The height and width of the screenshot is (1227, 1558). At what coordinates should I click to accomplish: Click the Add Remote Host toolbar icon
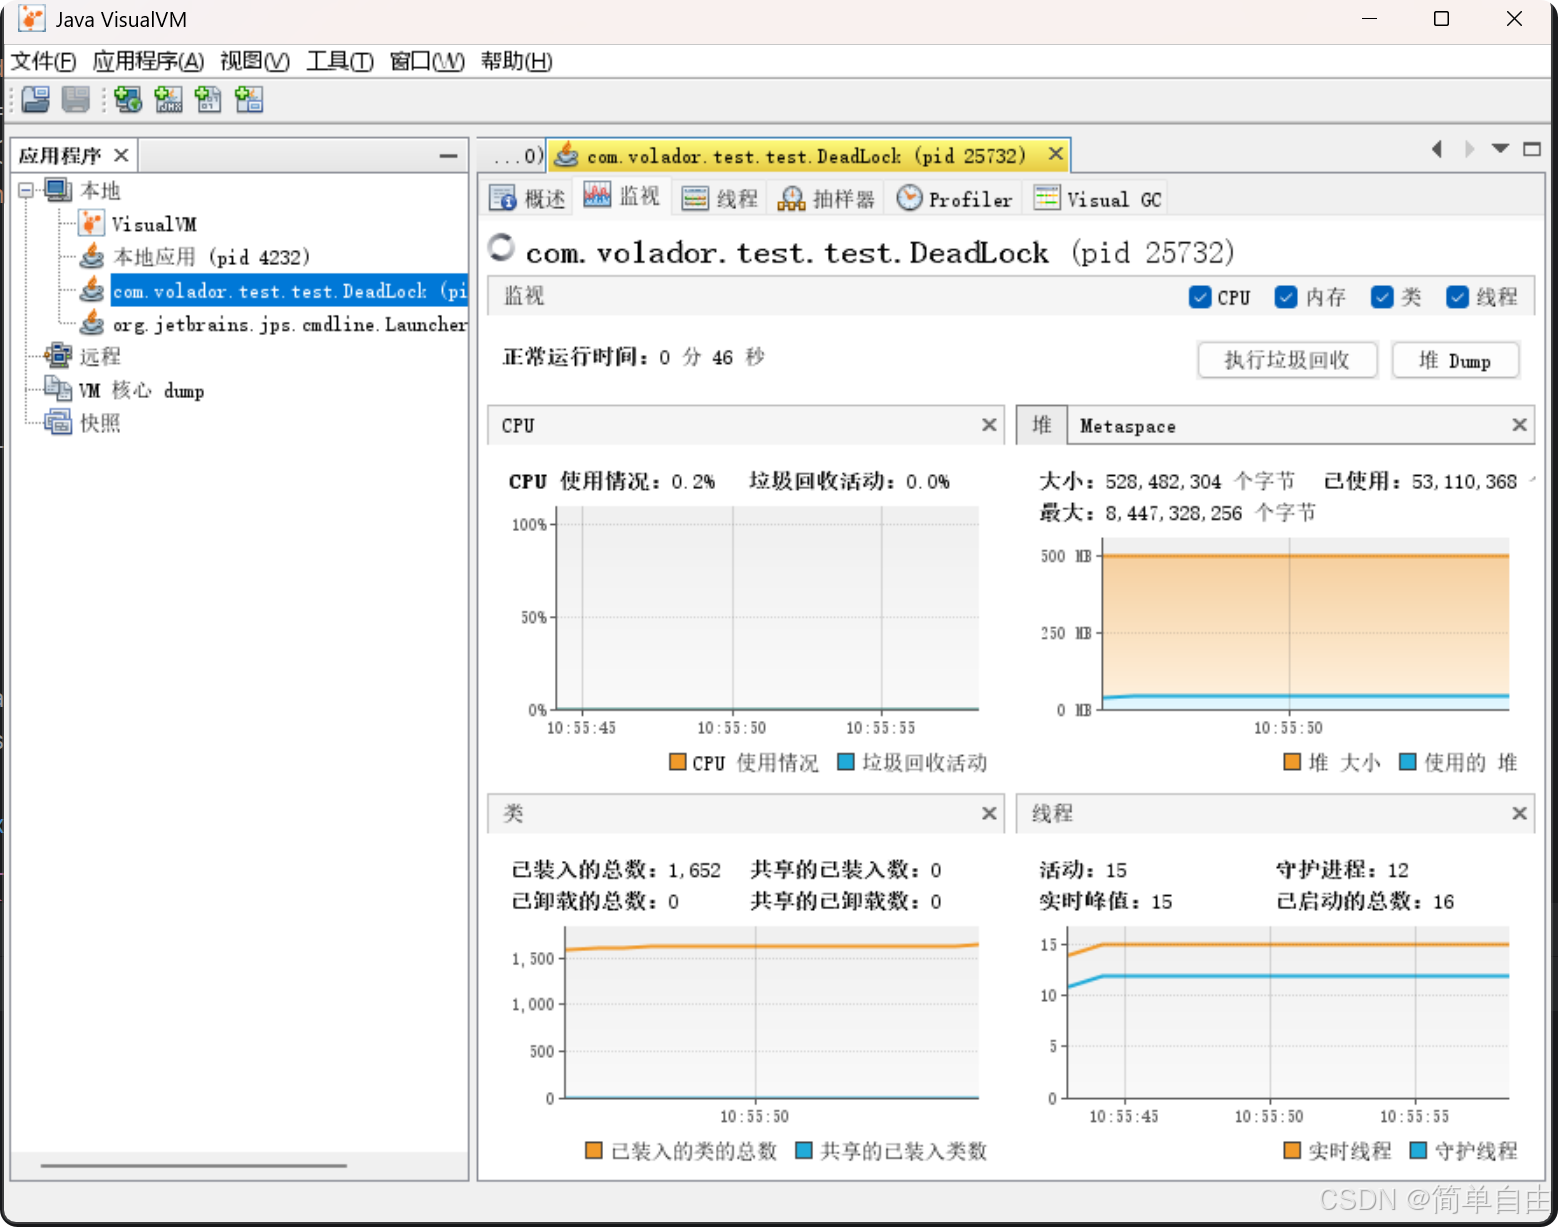pos(127,99)
